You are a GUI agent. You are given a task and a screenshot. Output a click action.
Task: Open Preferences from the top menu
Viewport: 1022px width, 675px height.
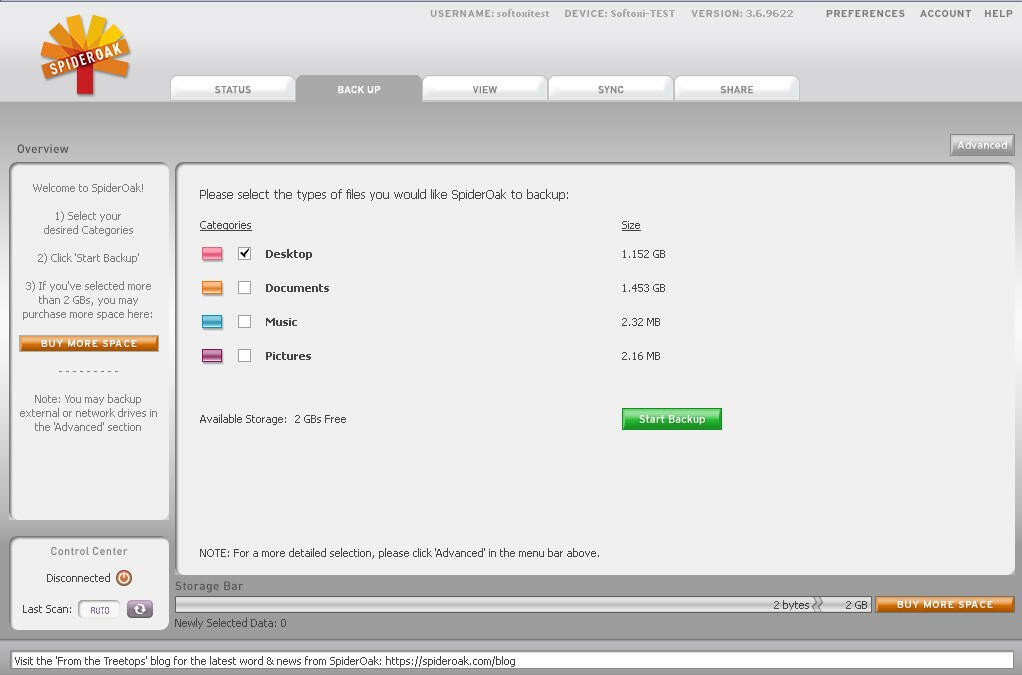click(865, 14)
